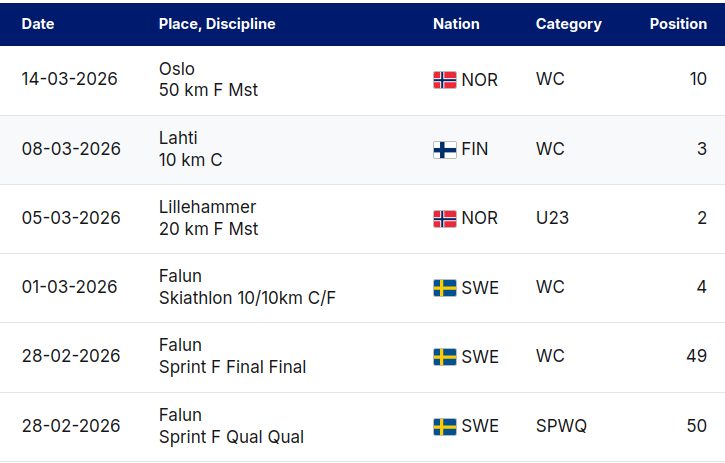Open the Falun Sprint F Qual result
Viewport: 725px width, 463px height.
[x=231, y=426]
